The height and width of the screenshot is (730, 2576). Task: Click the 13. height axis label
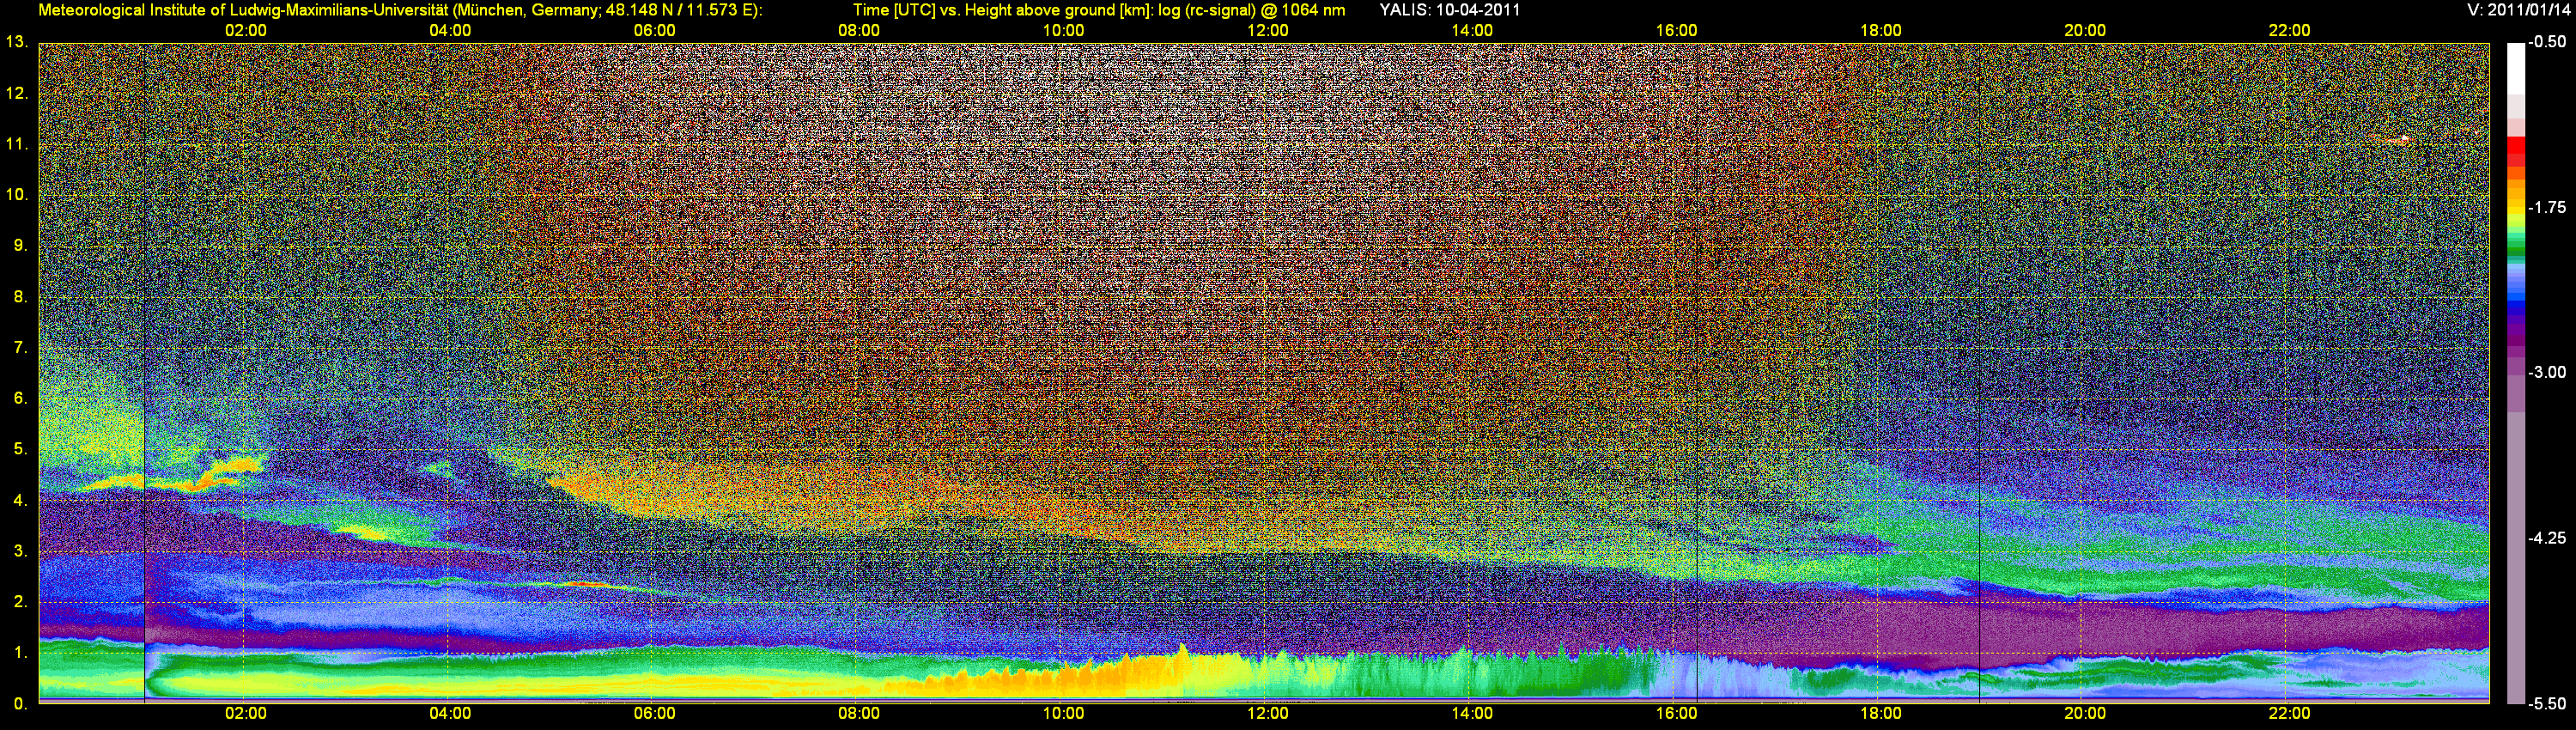click(17, 42)
